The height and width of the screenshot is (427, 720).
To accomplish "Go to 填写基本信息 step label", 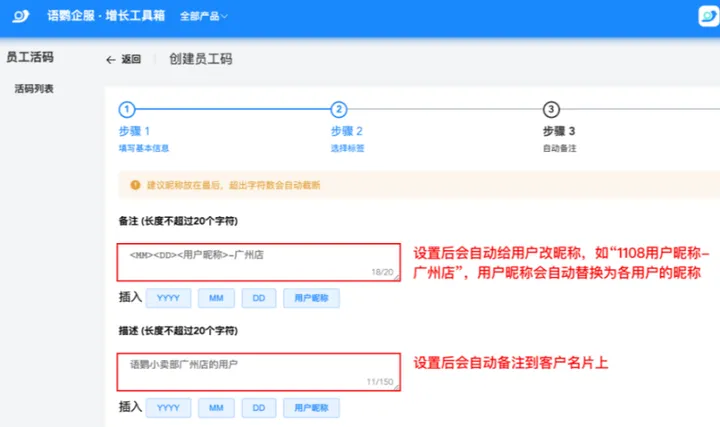I will coord(144,148).
